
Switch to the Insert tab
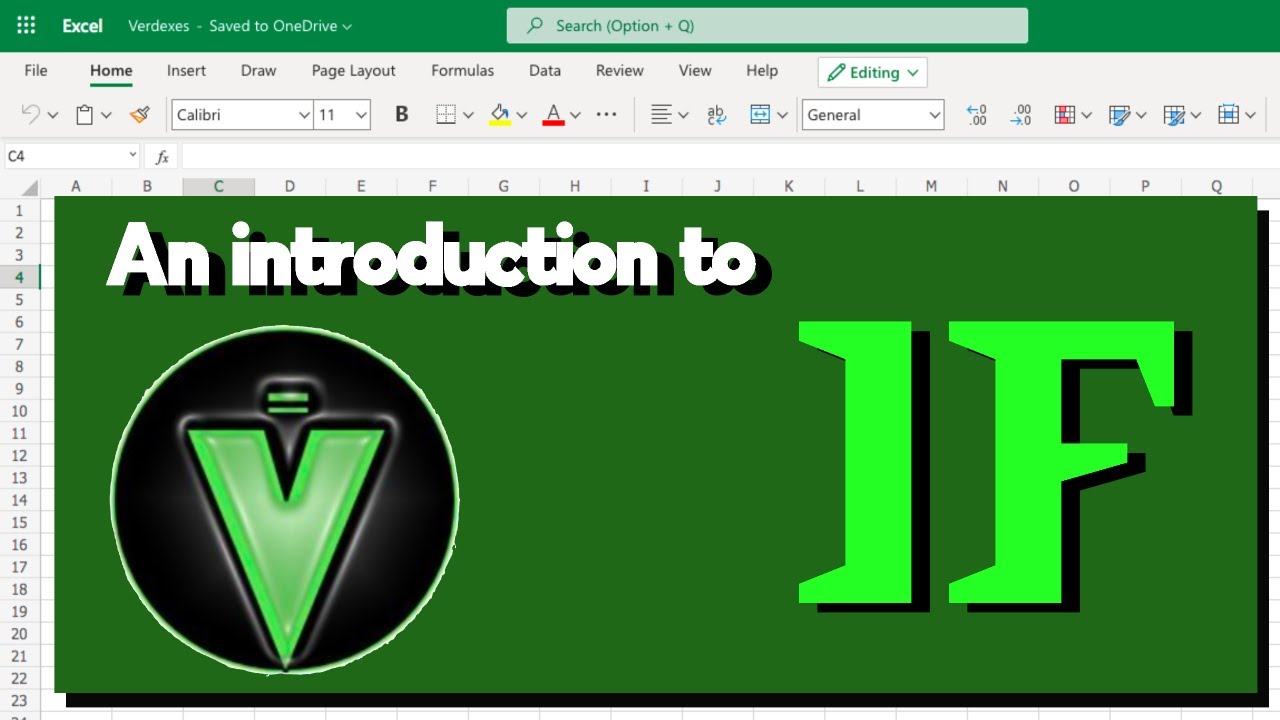click(187, 71)
